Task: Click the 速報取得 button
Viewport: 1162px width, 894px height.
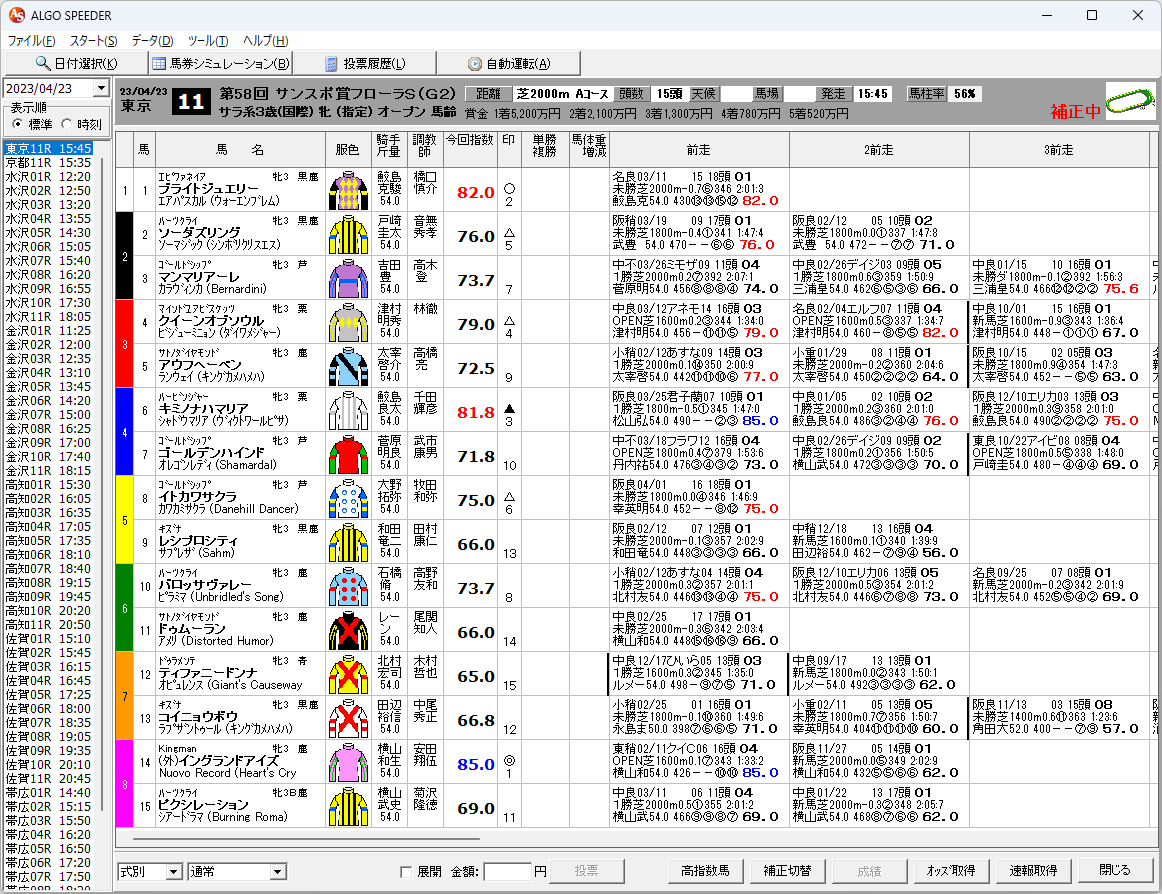Action: pyautogui.click(x=1034, y=871)
